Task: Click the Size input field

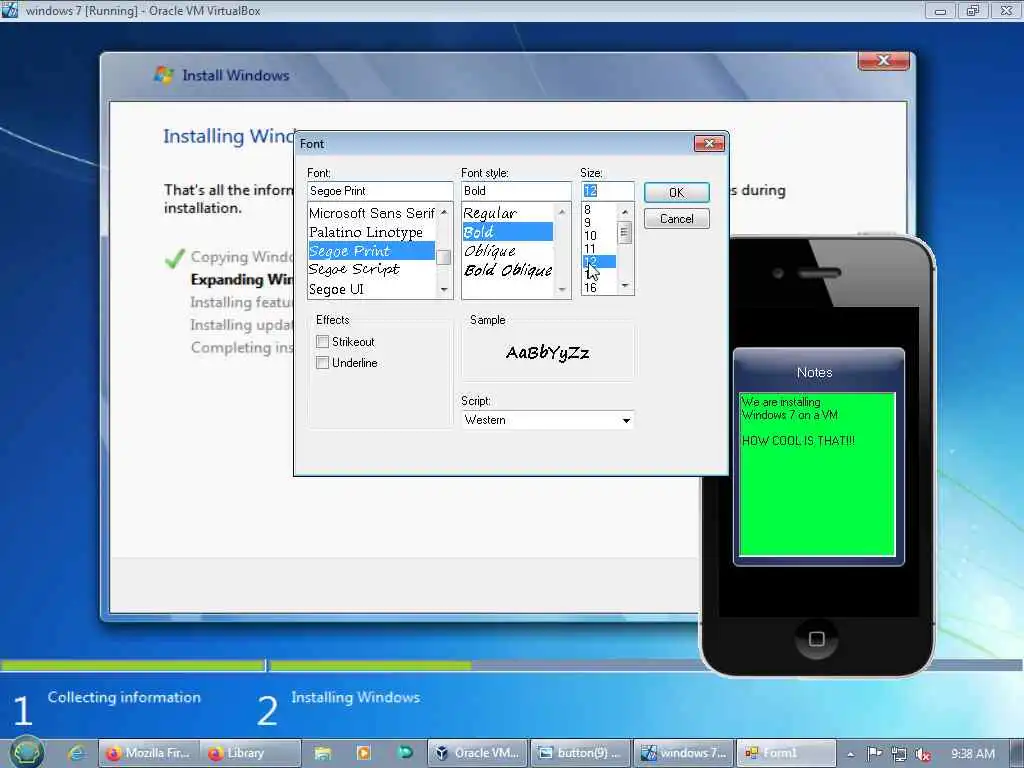Action: coord(607,191)
